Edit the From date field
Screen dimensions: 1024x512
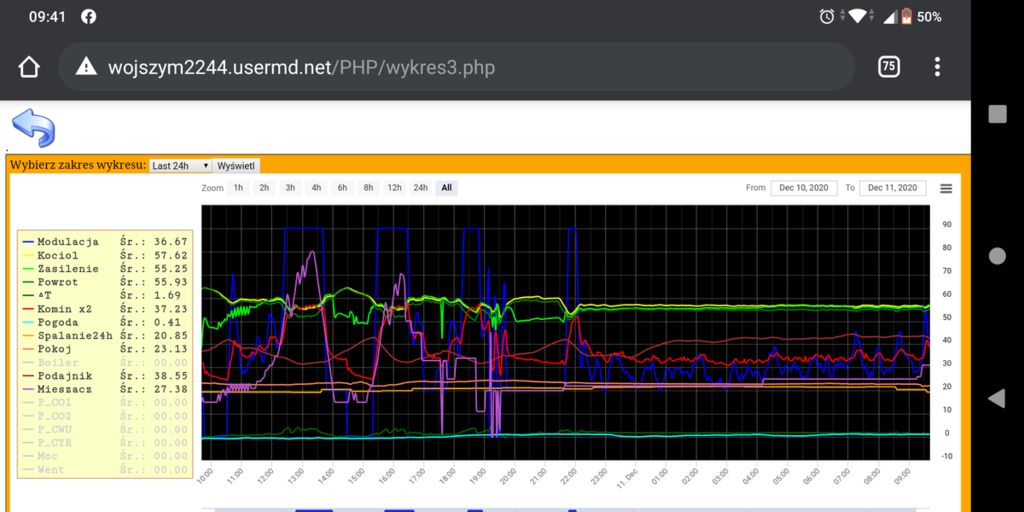803,188
